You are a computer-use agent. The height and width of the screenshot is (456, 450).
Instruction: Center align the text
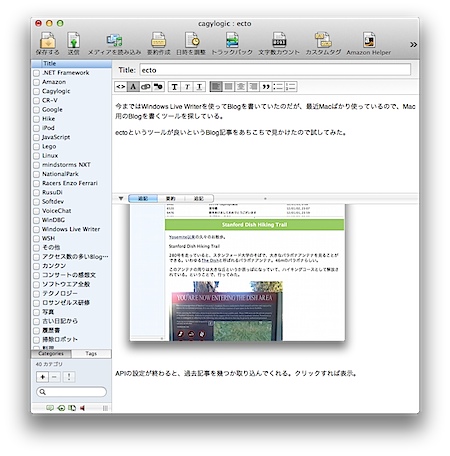(x=241, y=87)
